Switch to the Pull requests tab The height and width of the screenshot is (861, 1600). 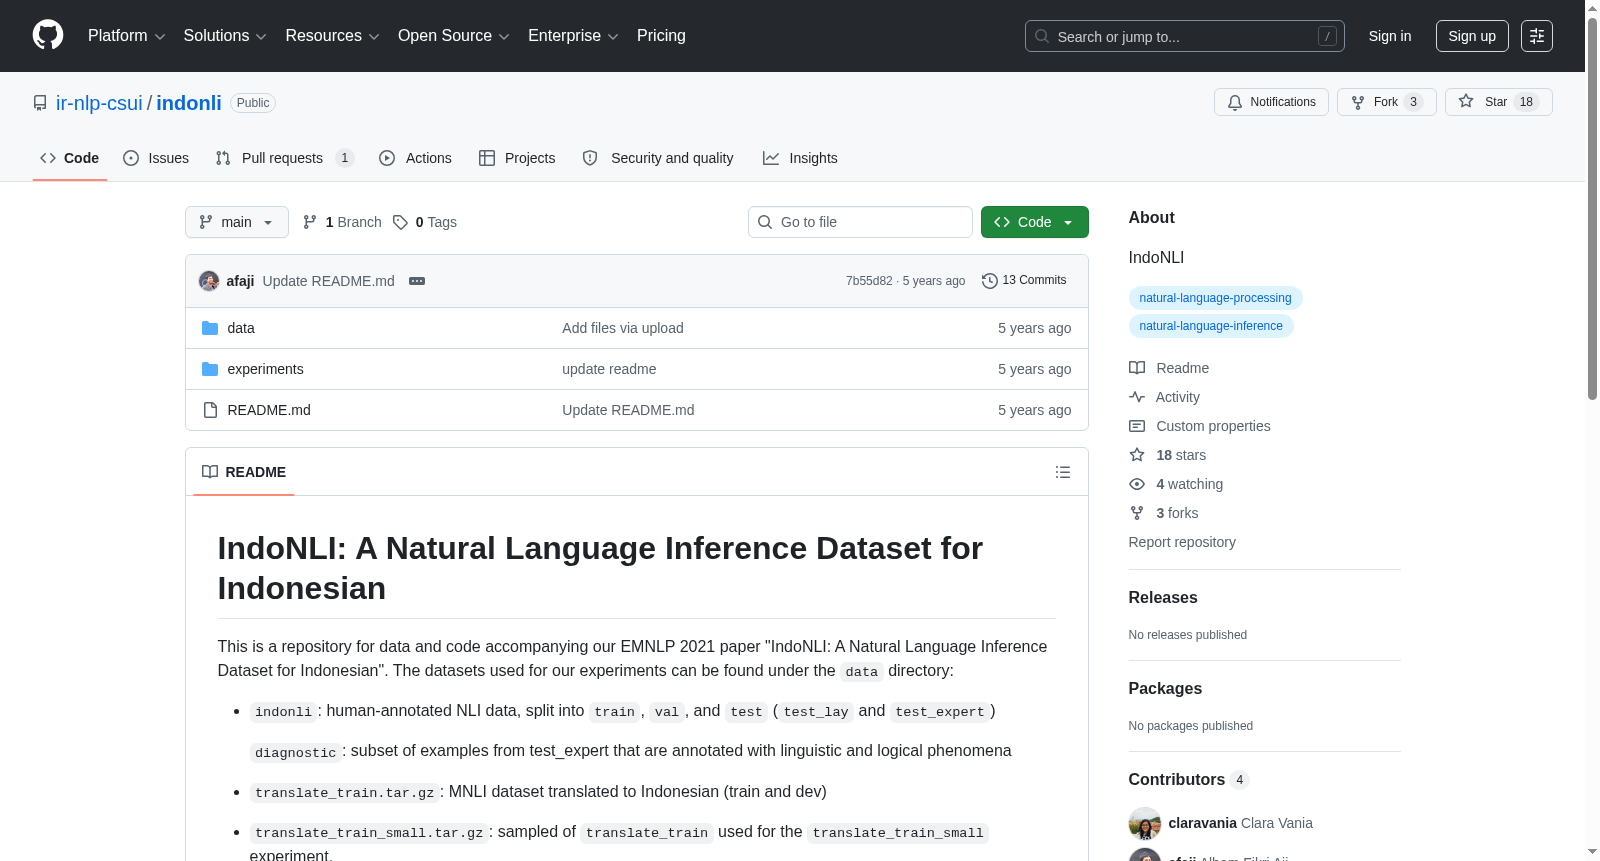click(285, 158)
